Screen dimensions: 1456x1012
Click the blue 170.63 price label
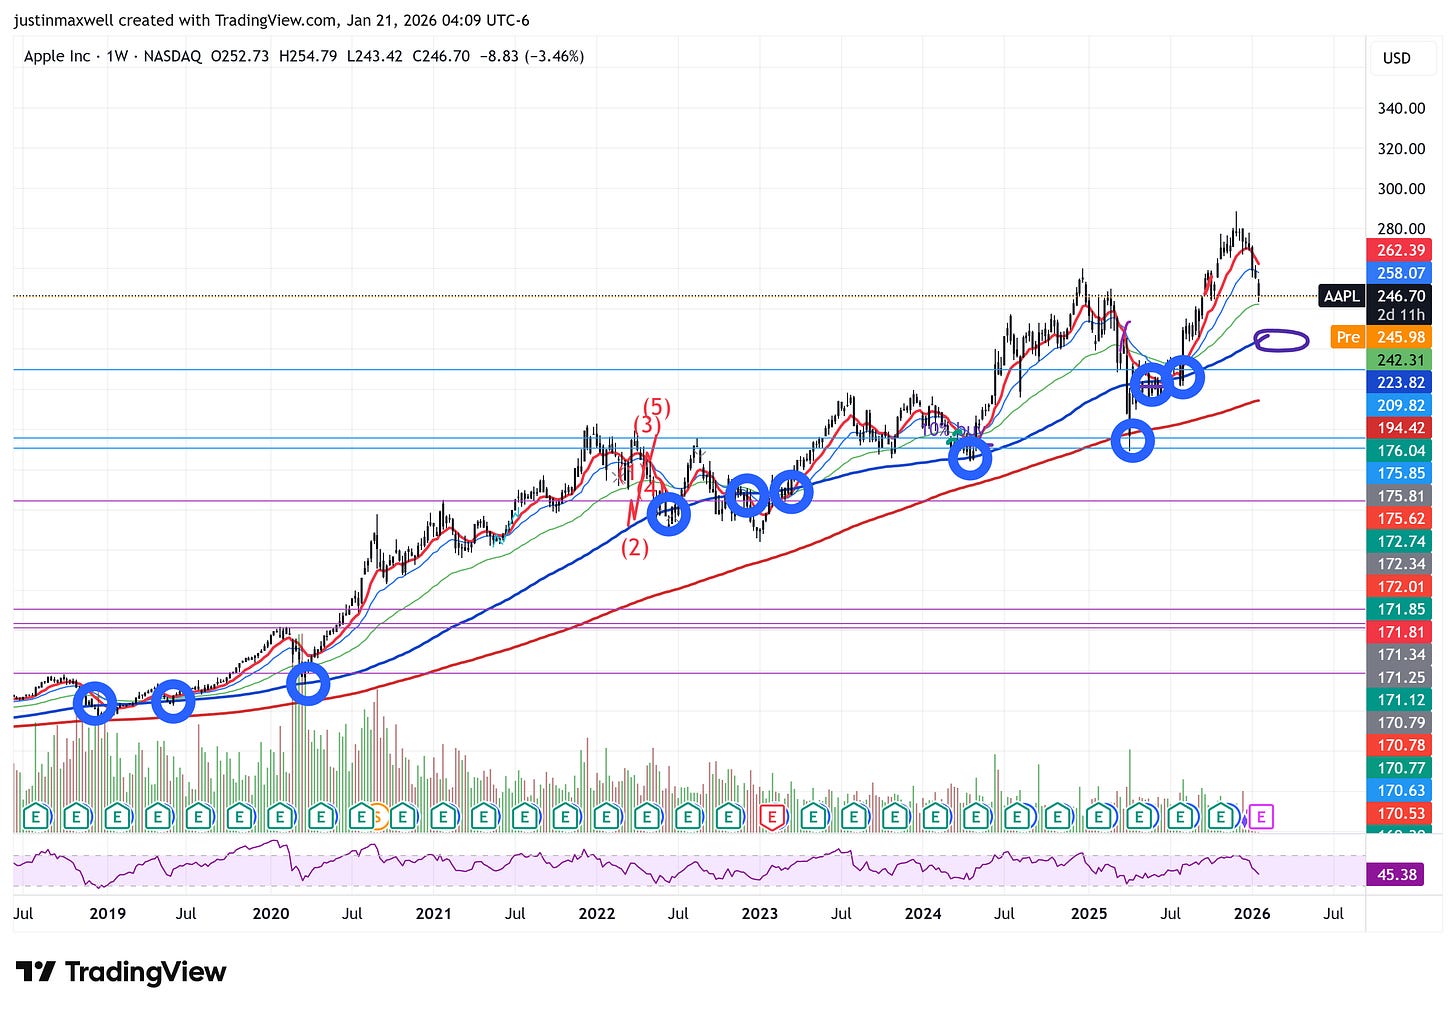tap(1400, 791)
